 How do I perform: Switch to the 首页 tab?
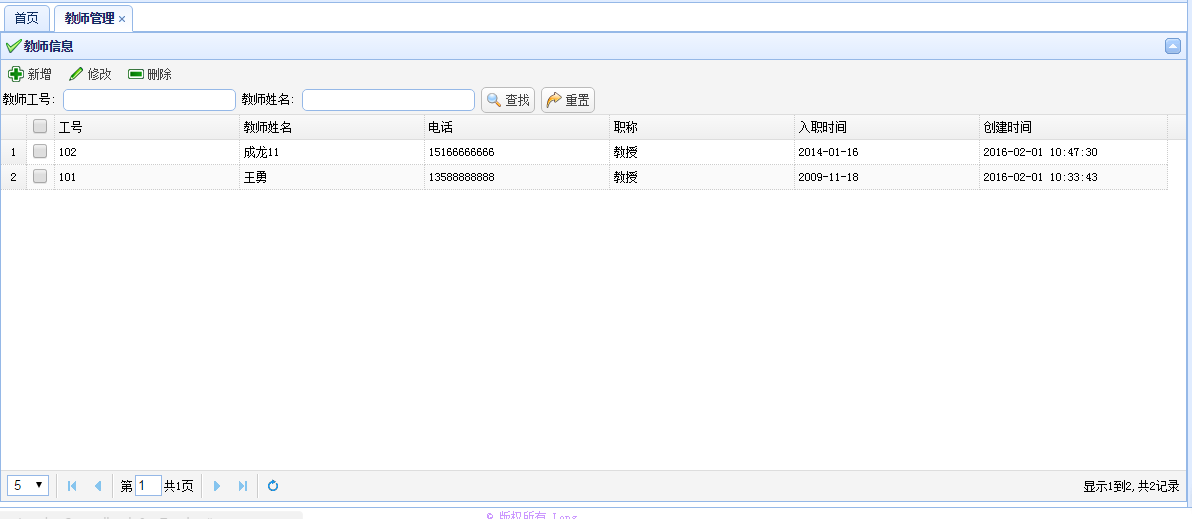pyautogui.click(x=27, y=18)
